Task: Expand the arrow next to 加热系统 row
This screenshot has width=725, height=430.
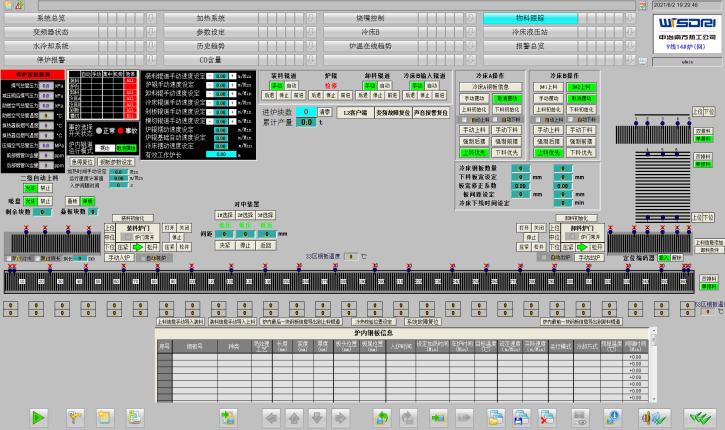Action: (311, 18)
